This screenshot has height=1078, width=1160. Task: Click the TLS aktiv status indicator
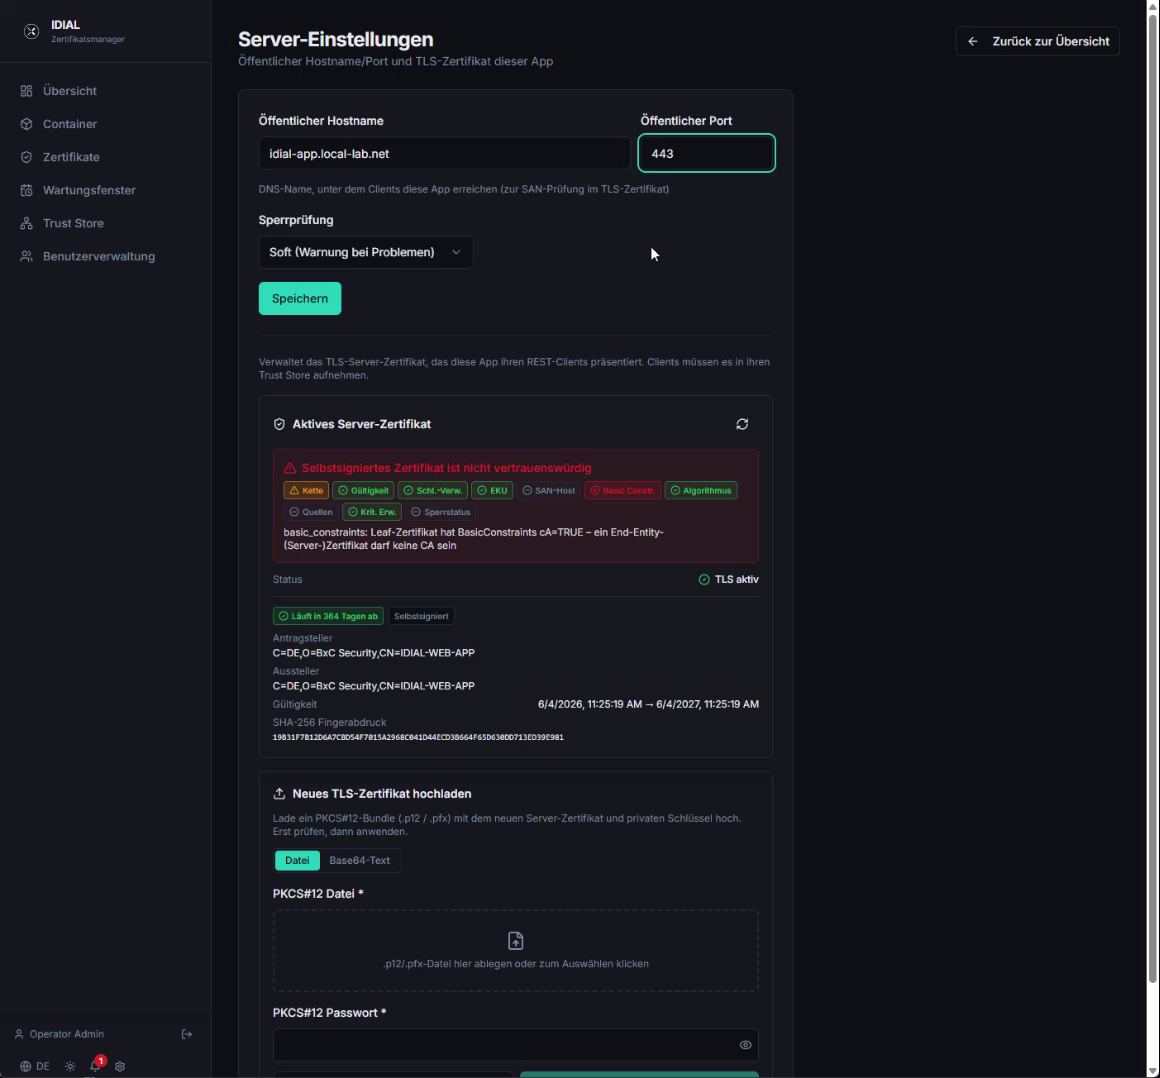tap(729, 579)
